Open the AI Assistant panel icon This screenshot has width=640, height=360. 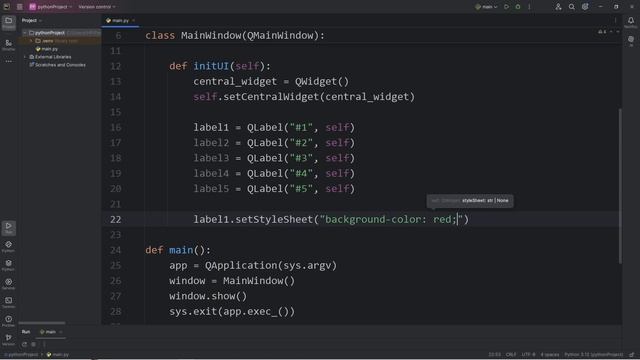coord(631,40)
